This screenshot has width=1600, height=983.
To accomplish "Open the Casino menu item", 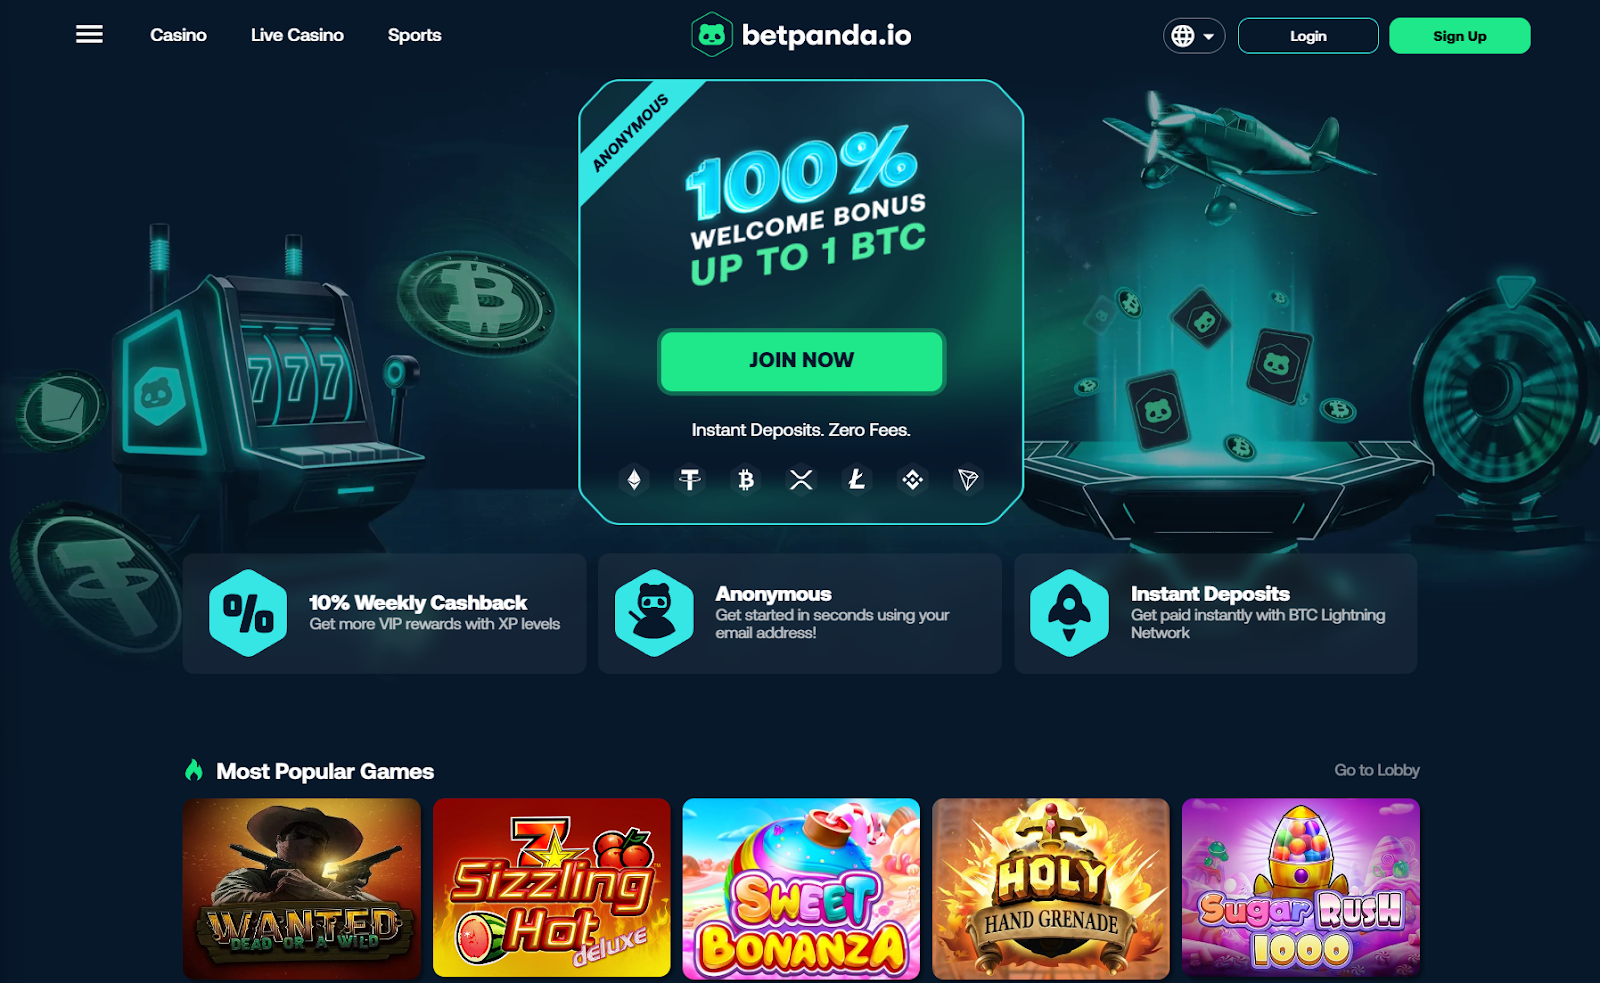I will pos(178,35).
